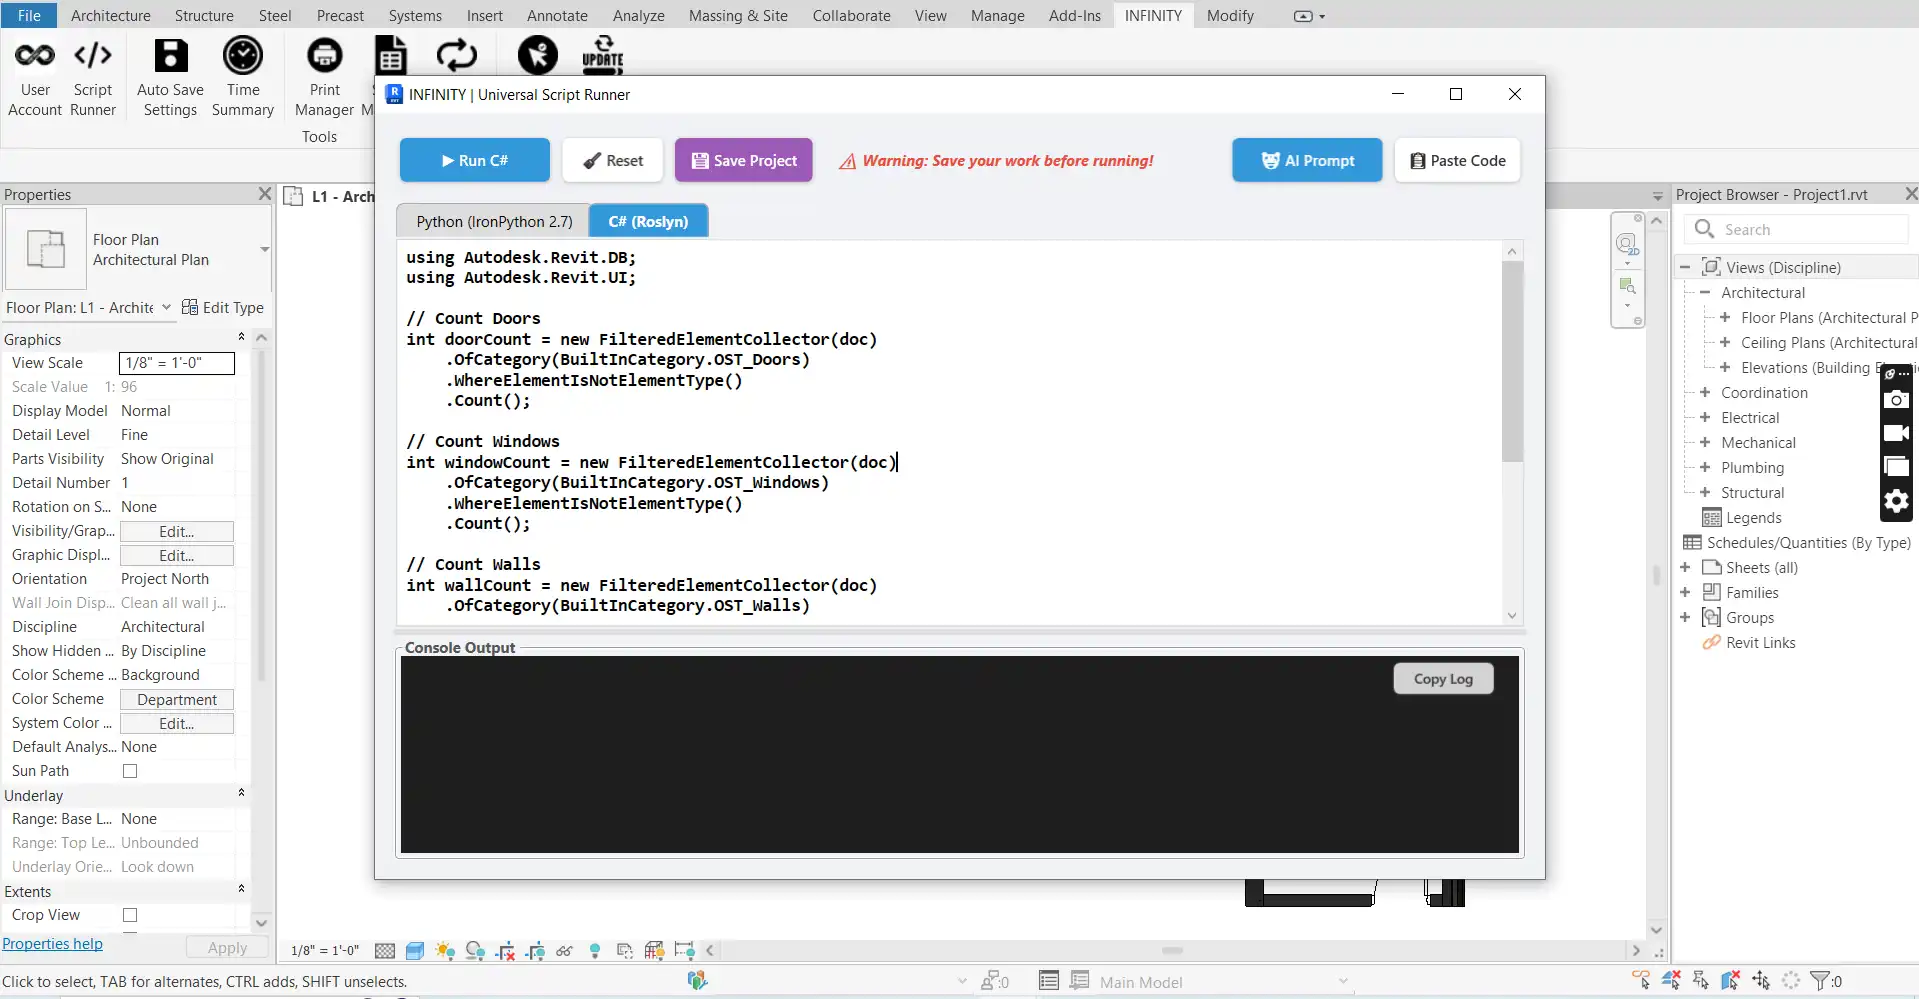1919x999 pixels.
Task: Toggle the Reveal Hidden Elements lightbulb
Action: (x=594, y=951)
